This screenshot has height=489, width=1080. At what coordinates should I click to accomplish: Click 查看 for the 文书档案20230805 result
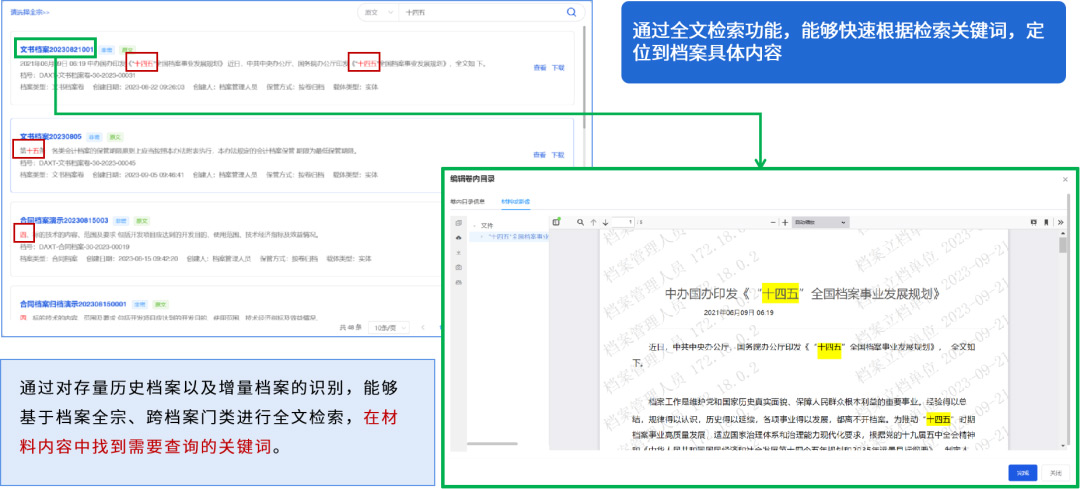(x=540, y=155)
